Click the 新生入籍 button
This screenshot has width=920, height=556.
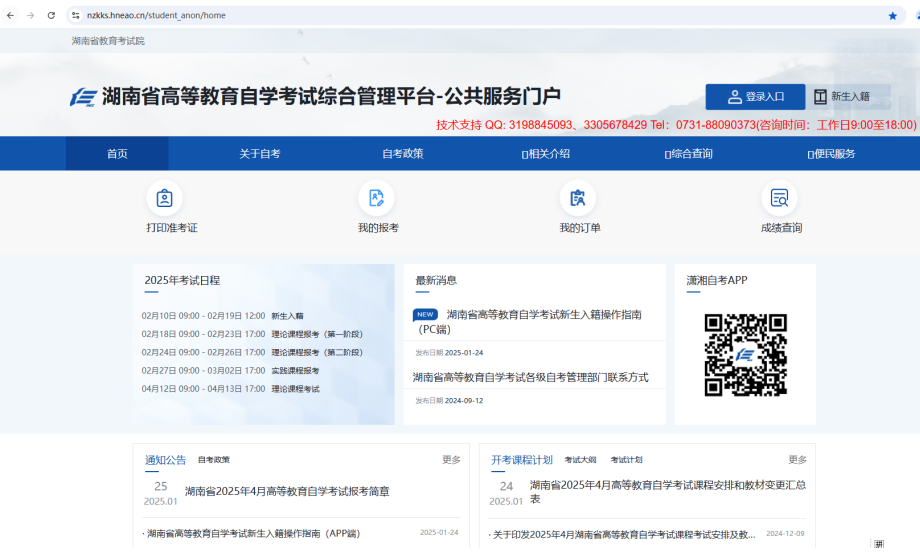click(841, 97)
